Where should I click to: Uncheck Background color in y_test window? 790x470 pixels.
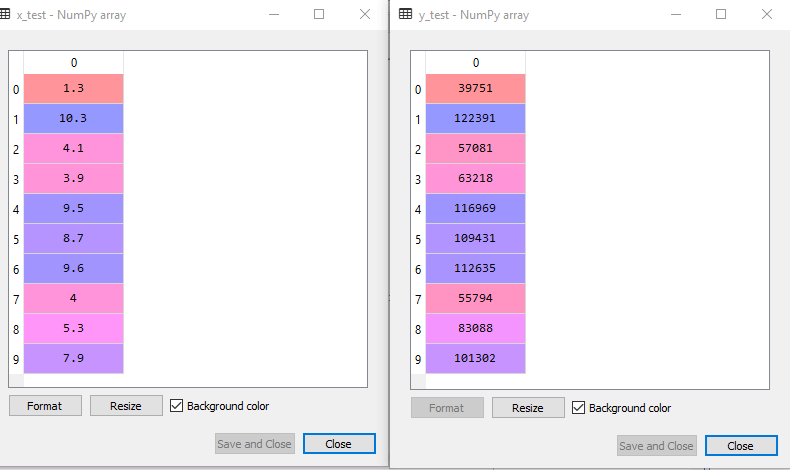pyautogui.click(x=579, y=408)
